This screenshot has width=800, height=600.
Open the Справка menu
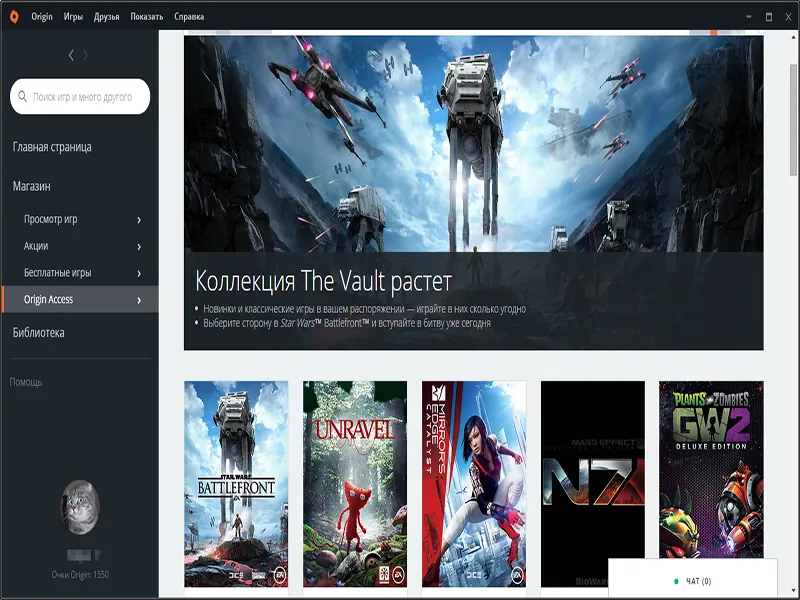point(188,17)
